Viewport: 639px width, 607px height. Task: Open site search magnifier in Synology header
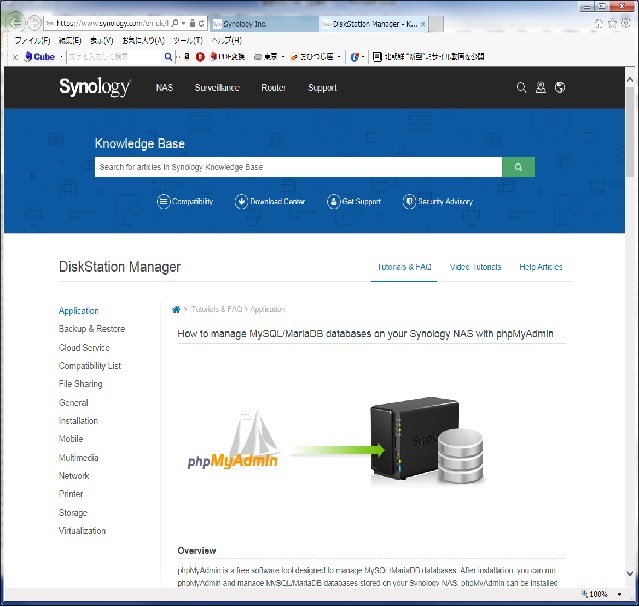[521, 87]
